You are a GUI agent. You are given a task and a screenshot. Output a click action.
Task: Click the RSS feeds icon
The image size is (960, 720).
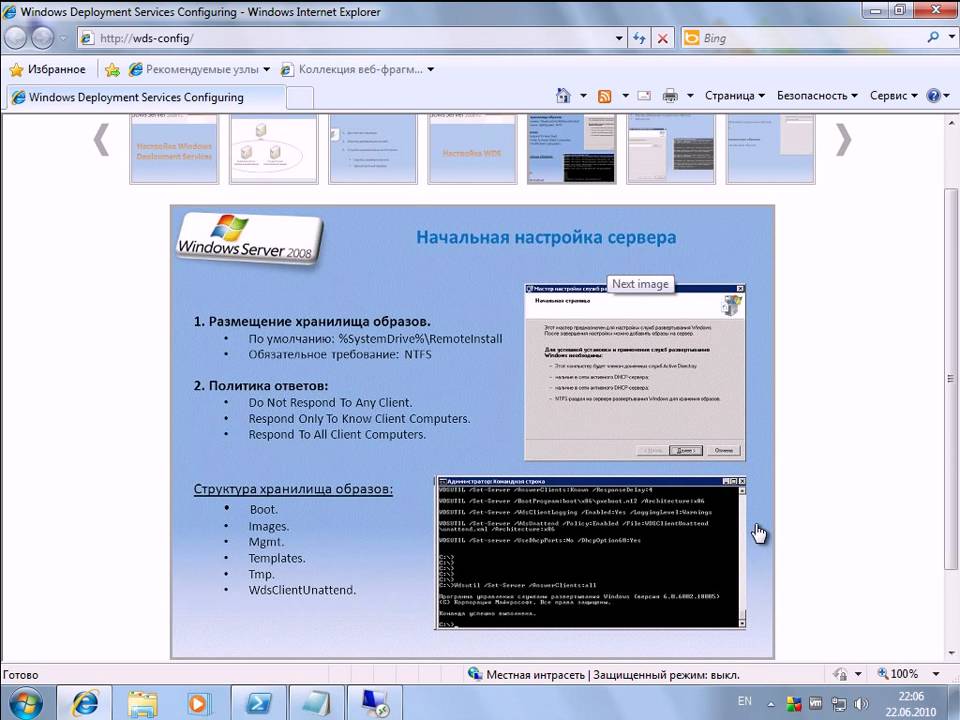pos(604,96)
